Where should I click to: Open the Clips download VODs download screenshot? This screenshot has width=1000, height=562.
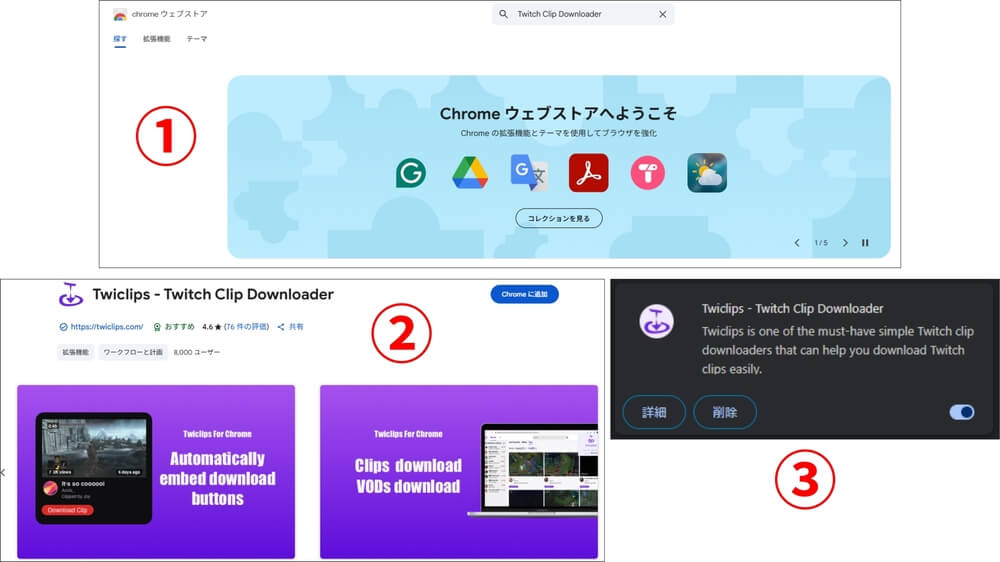459,471
